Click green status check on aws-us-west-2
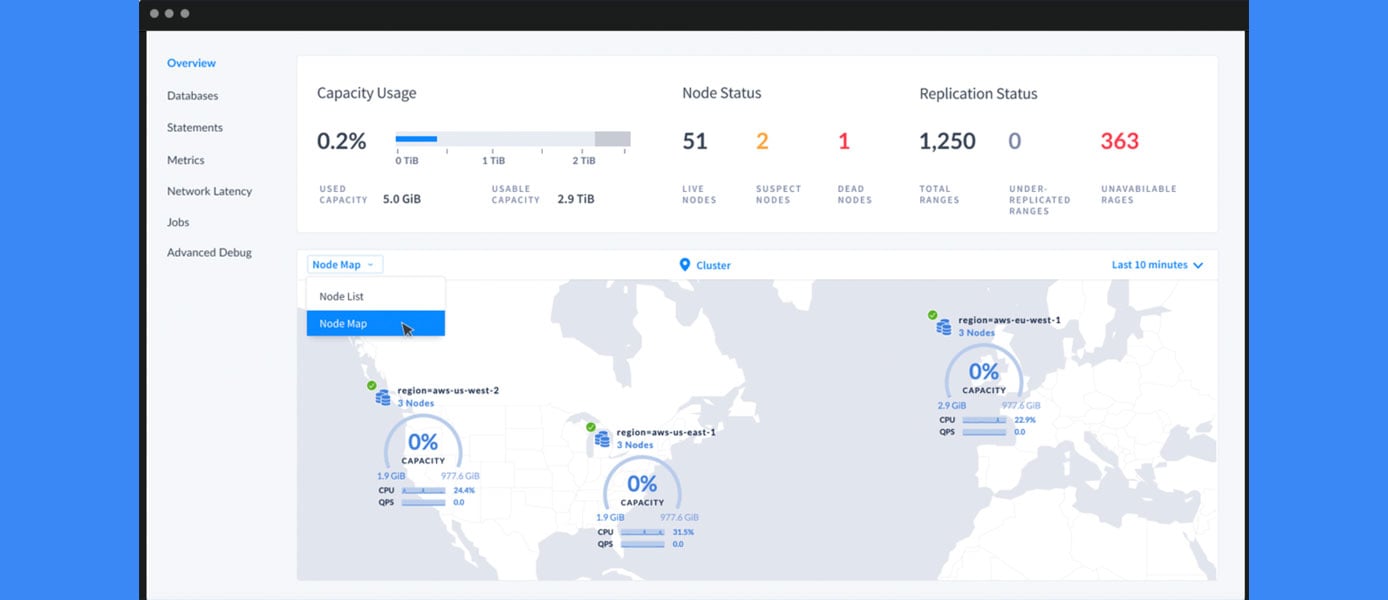This screenshot has width=1388, height=600. click(x=372, y=385)
